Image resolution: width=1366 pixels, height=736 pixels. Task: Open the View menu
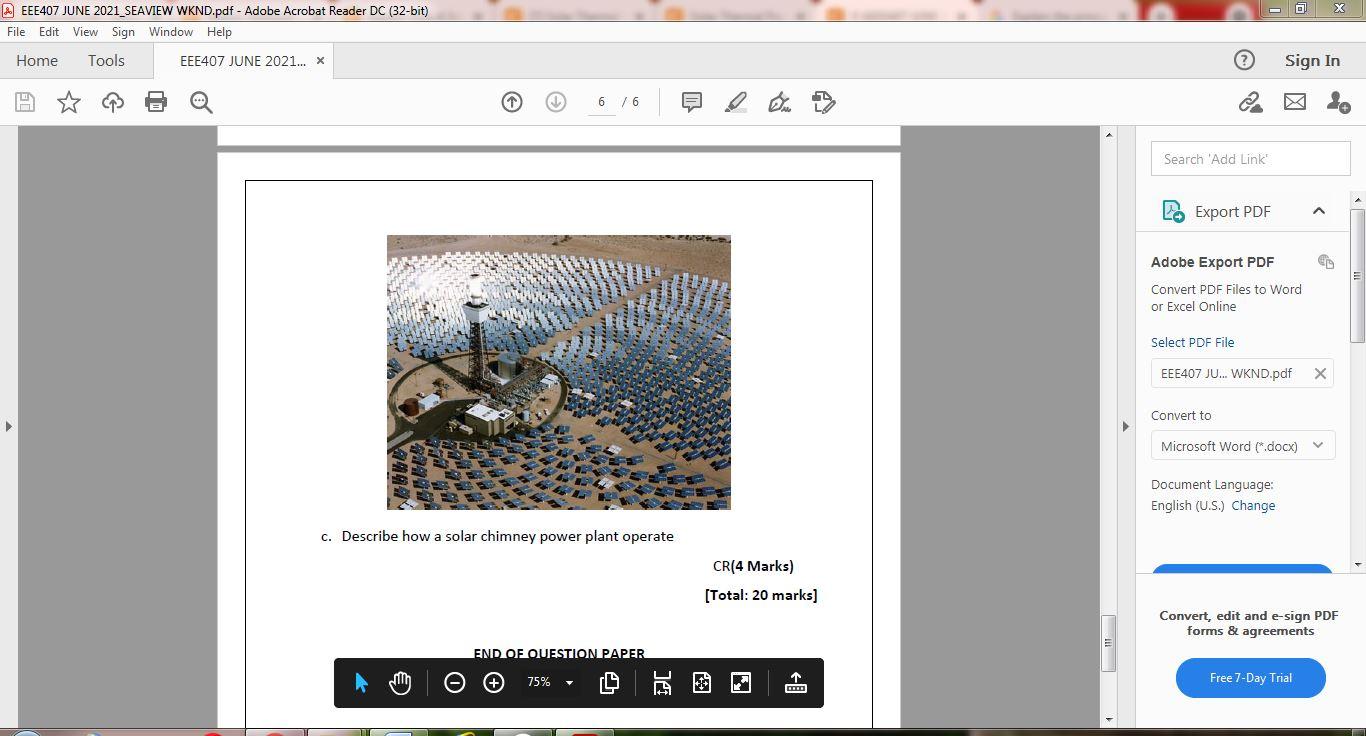(85, 32)
